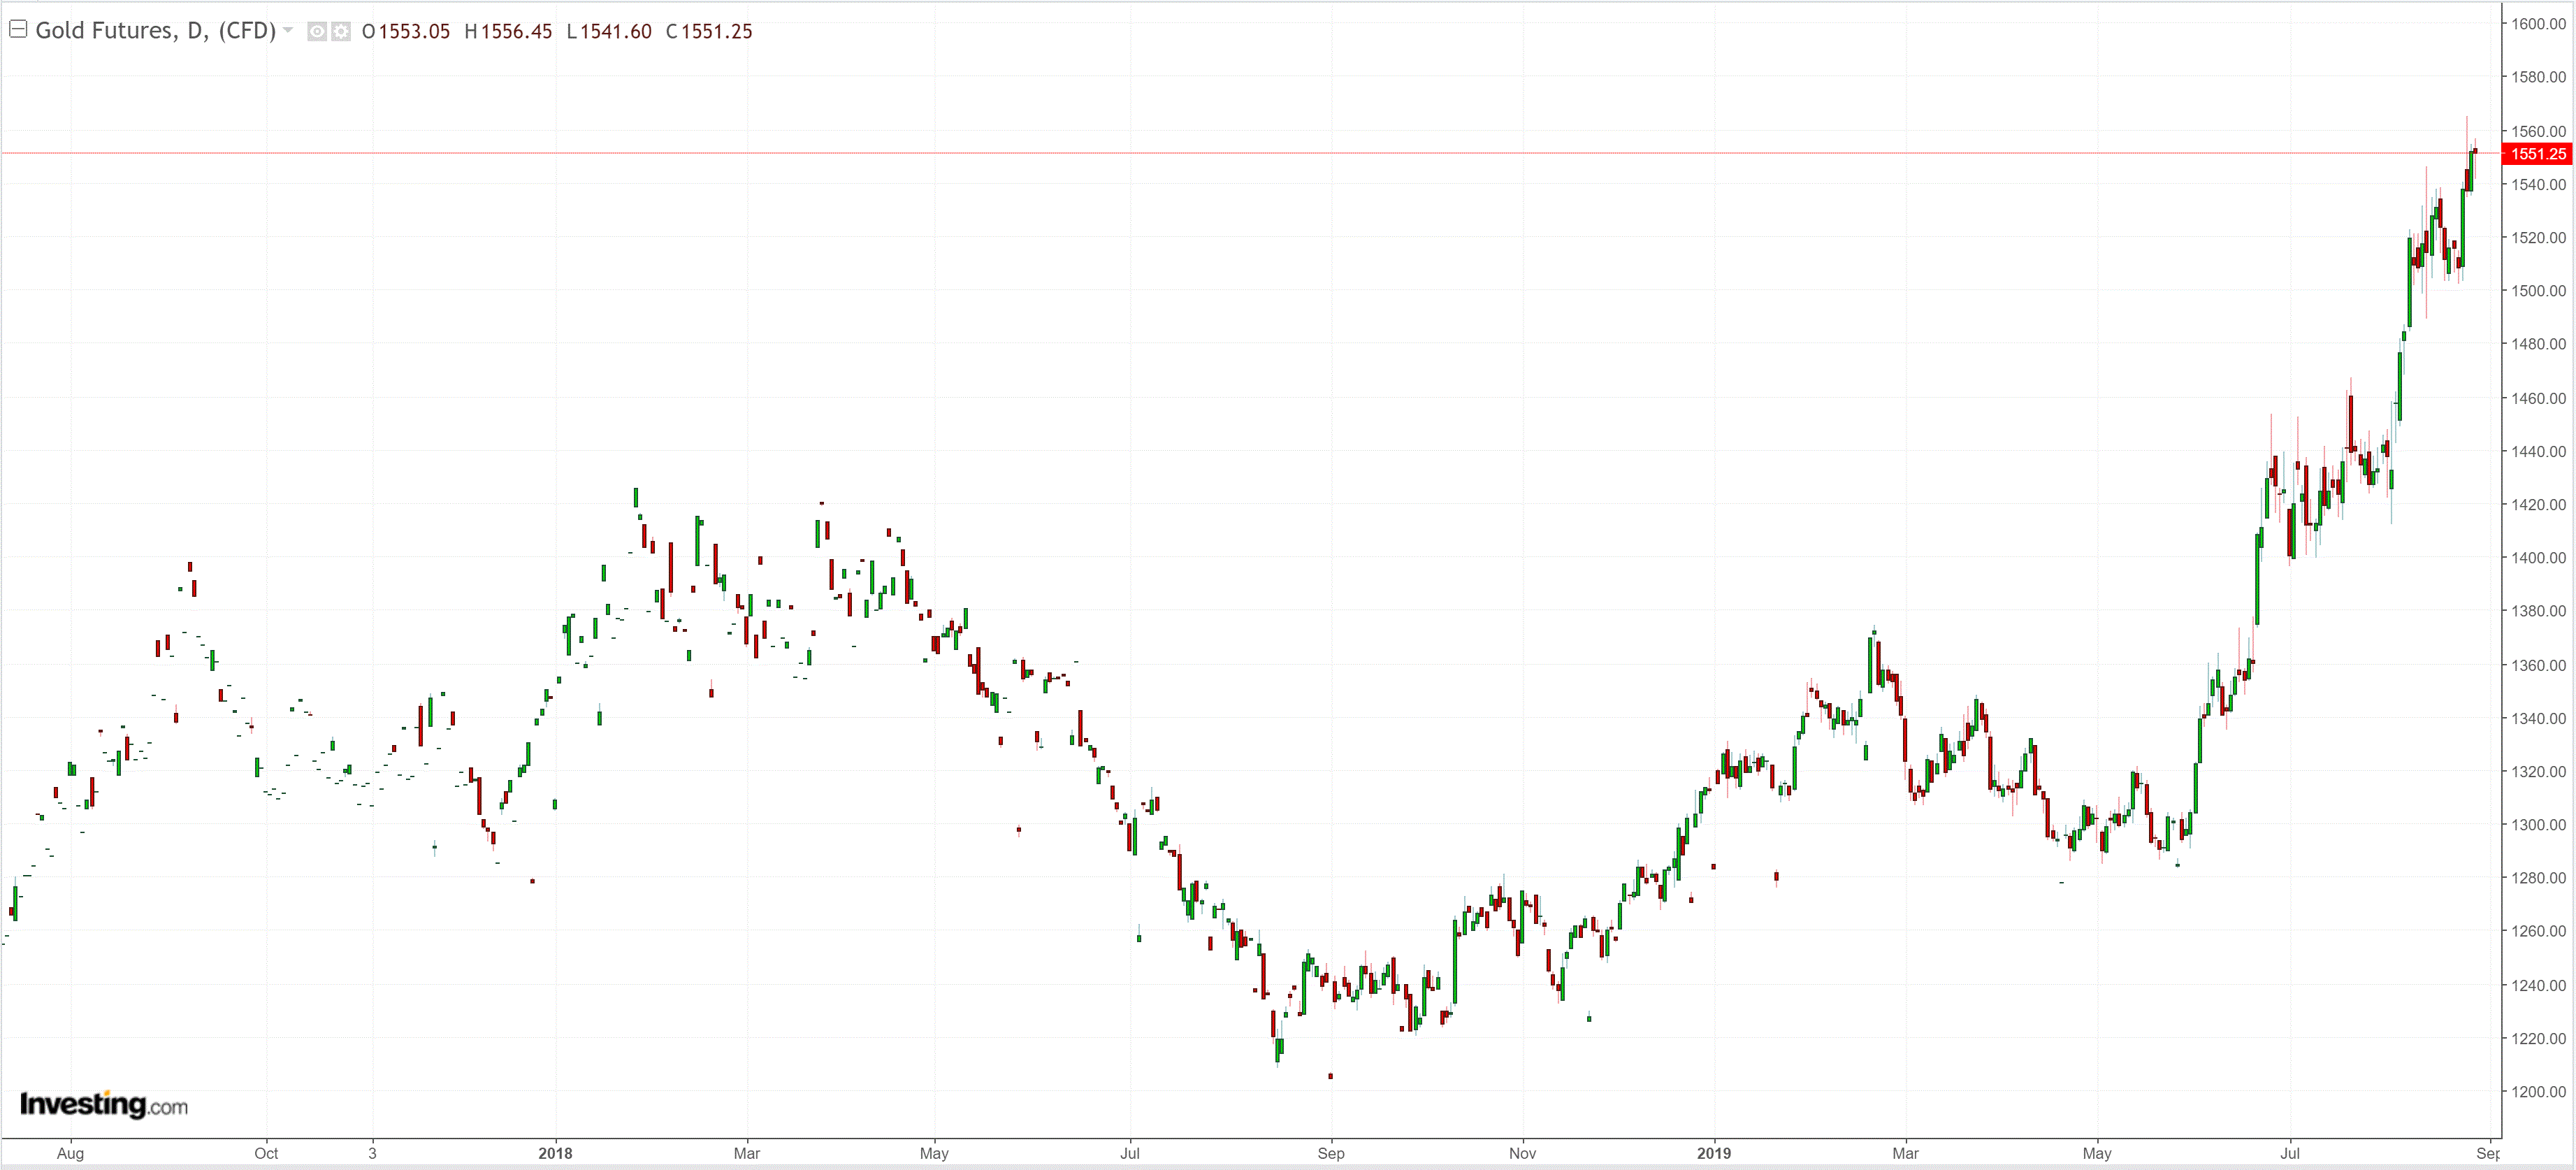
Task: Click the 2018 label on time axis
Action: pos(555,1153)
